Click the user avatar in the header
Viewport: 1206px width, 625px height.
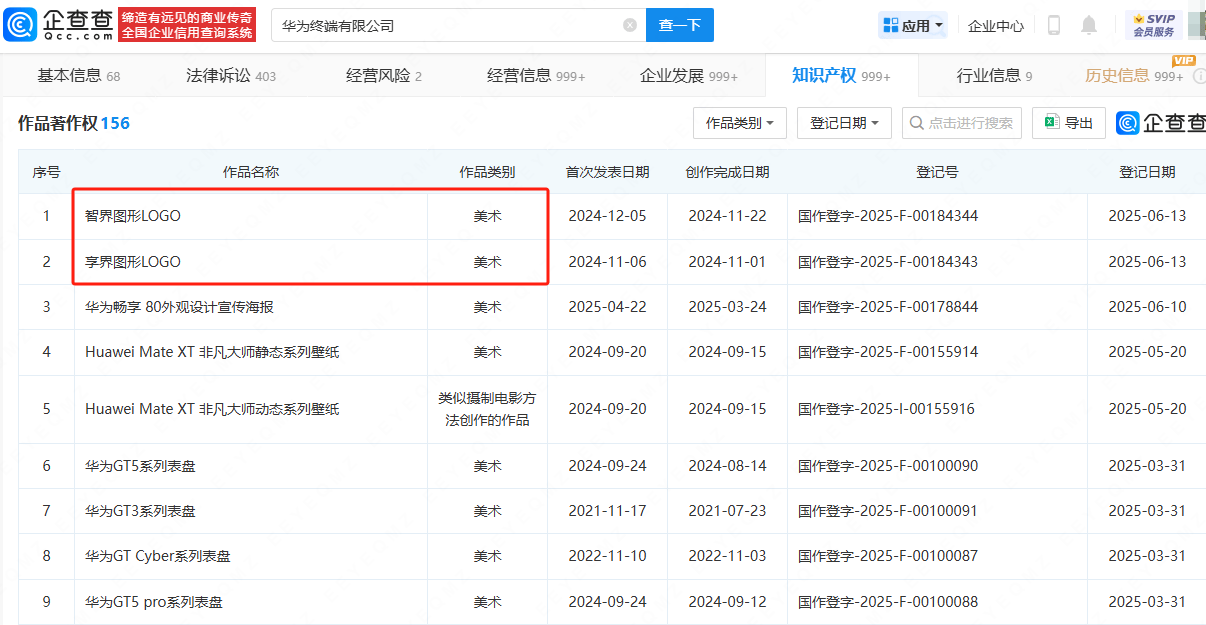[x=1197, y=25]
